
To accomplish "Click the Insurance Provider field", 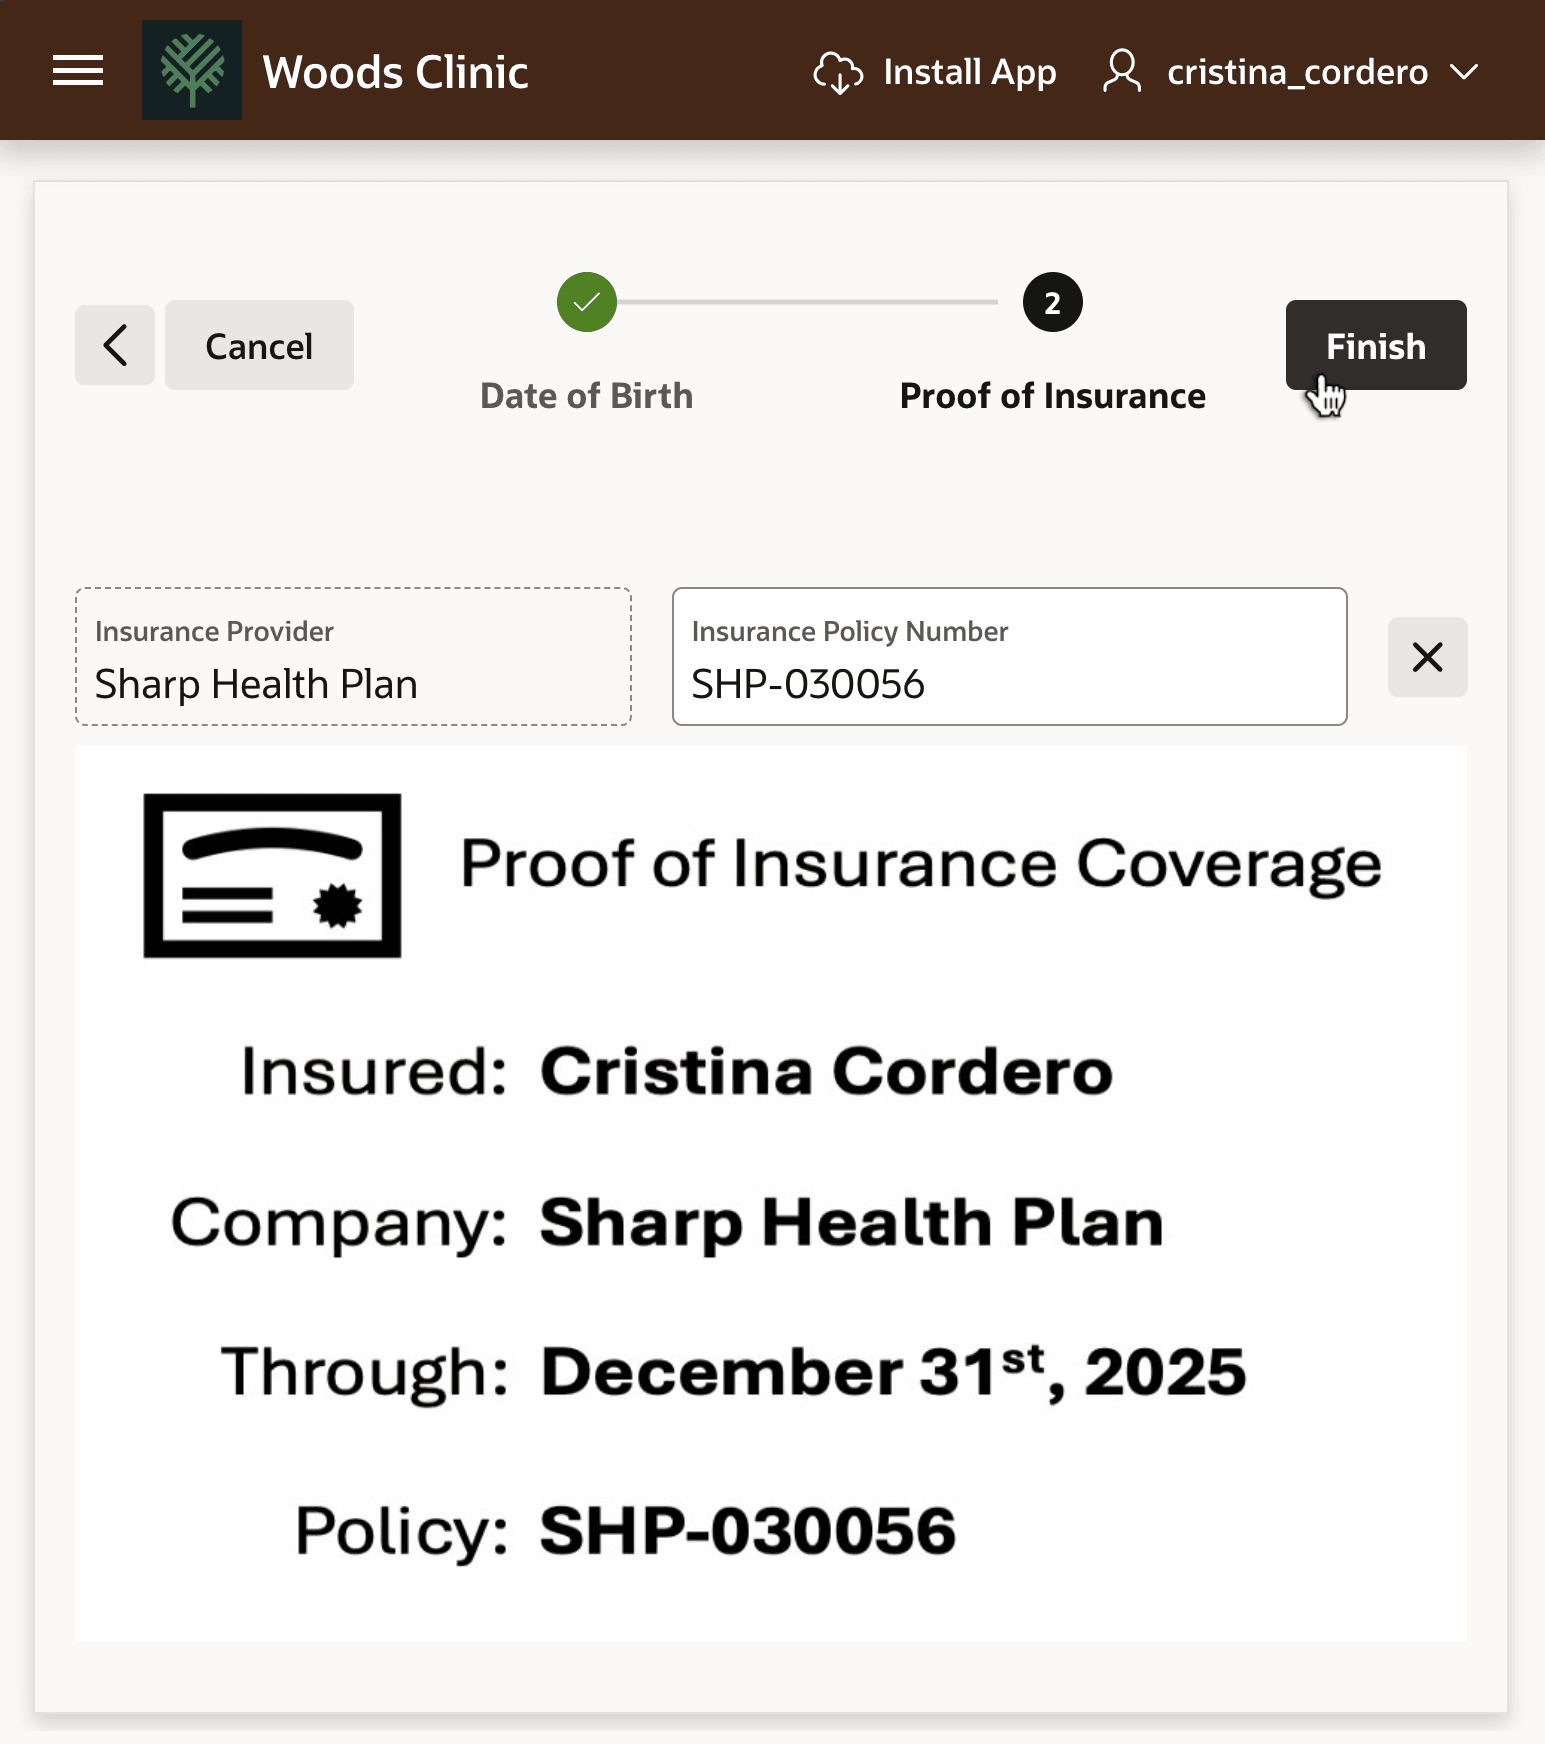I will (353, 657).
